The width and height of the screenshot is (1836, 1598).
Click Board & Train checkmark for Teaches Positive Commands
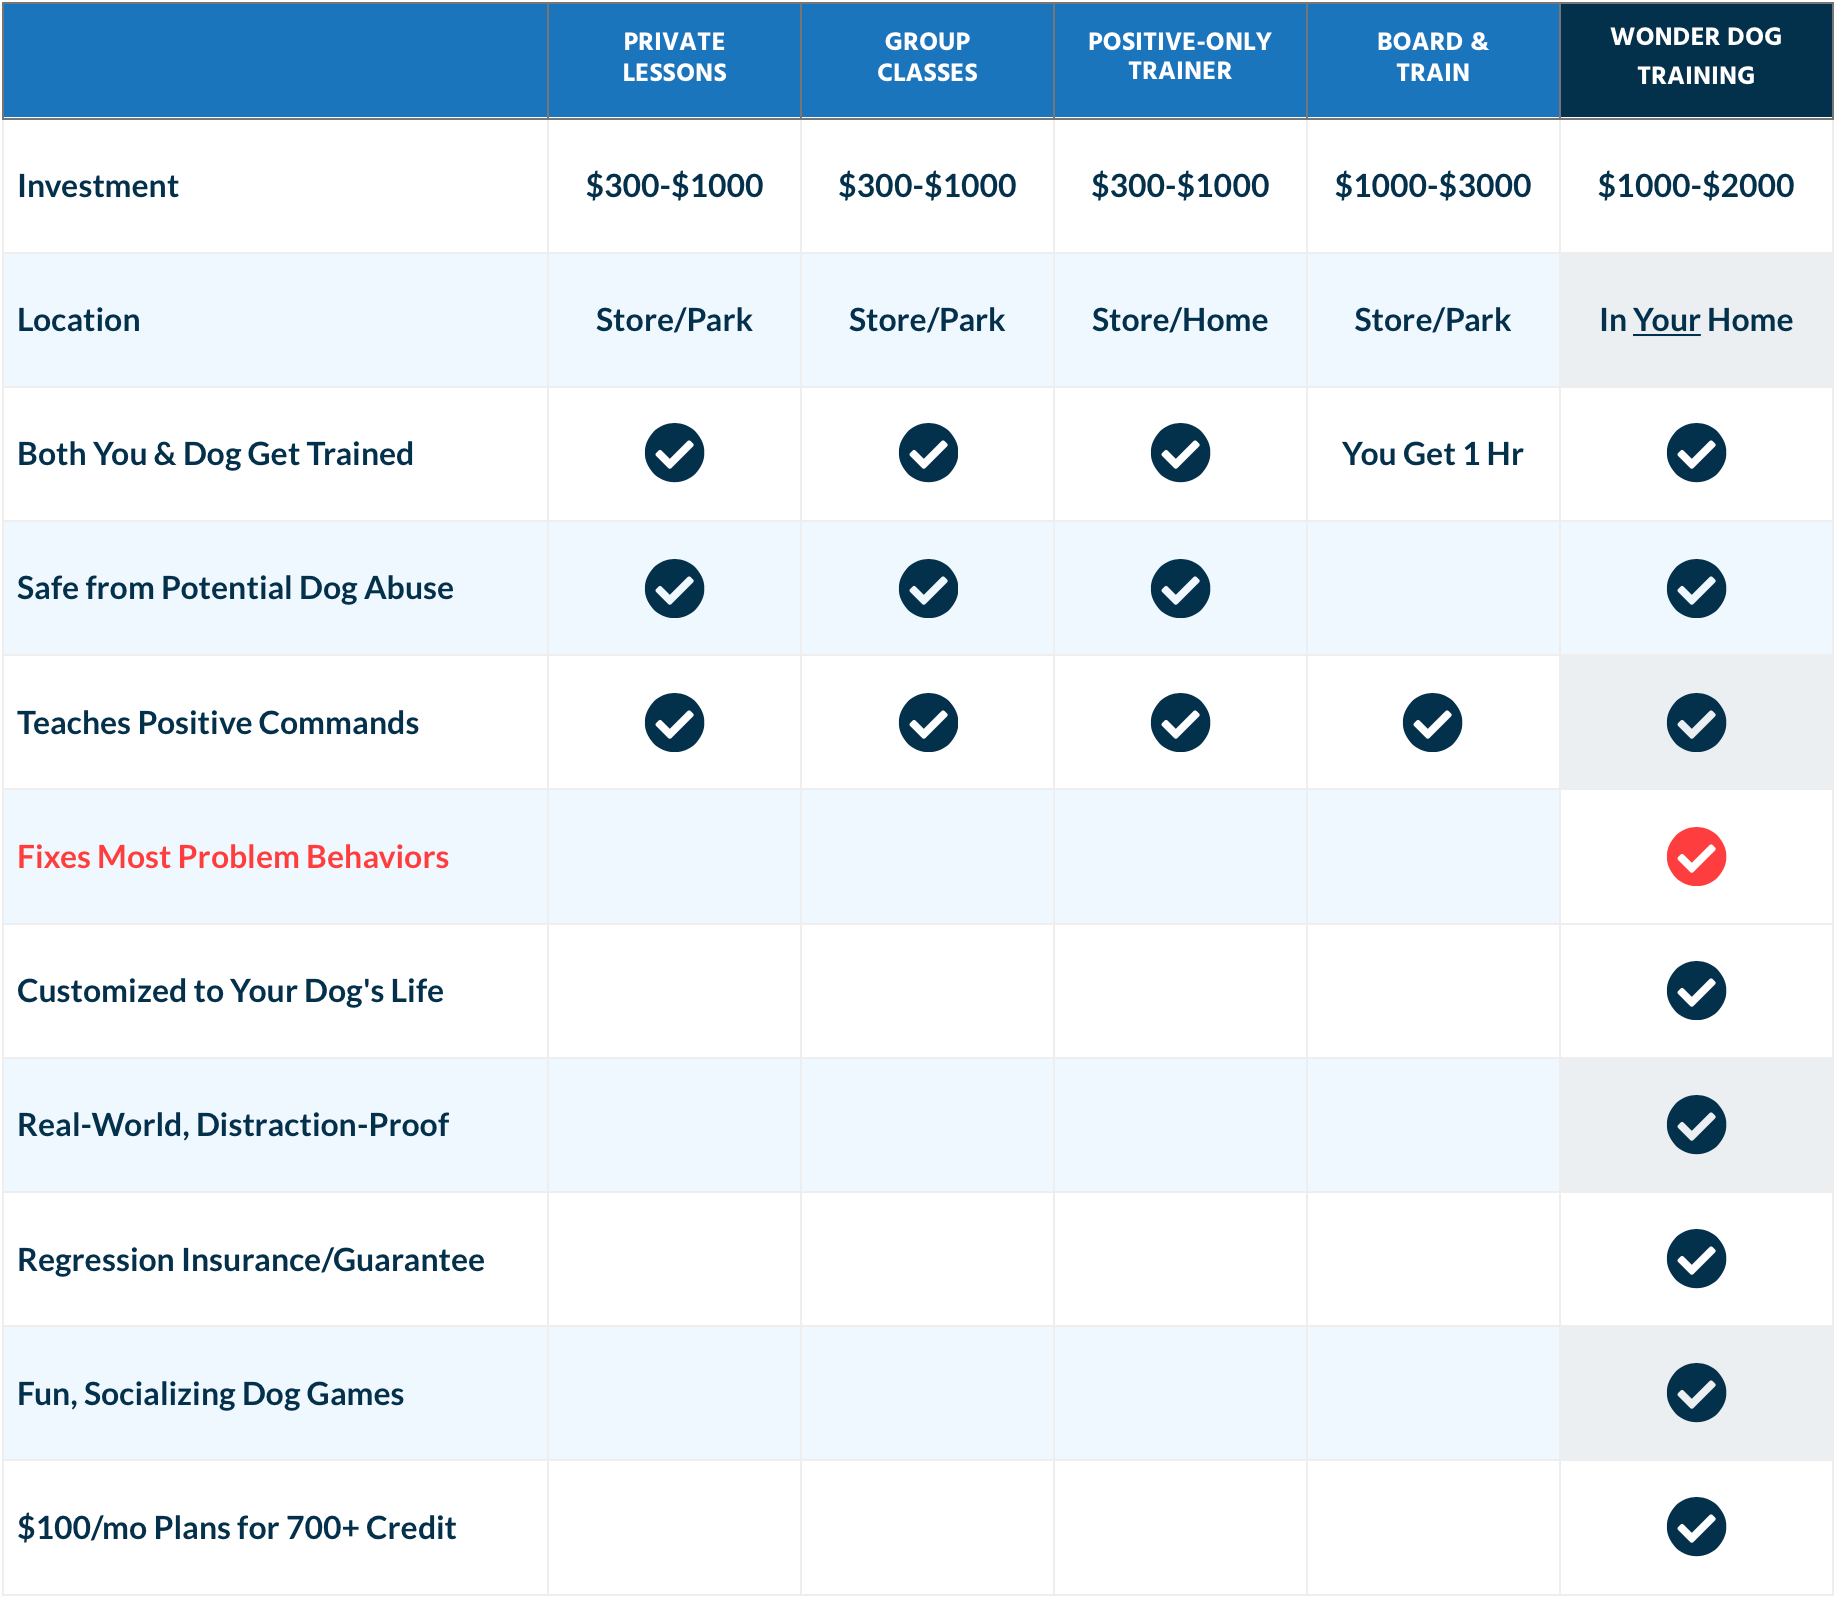1432,722
